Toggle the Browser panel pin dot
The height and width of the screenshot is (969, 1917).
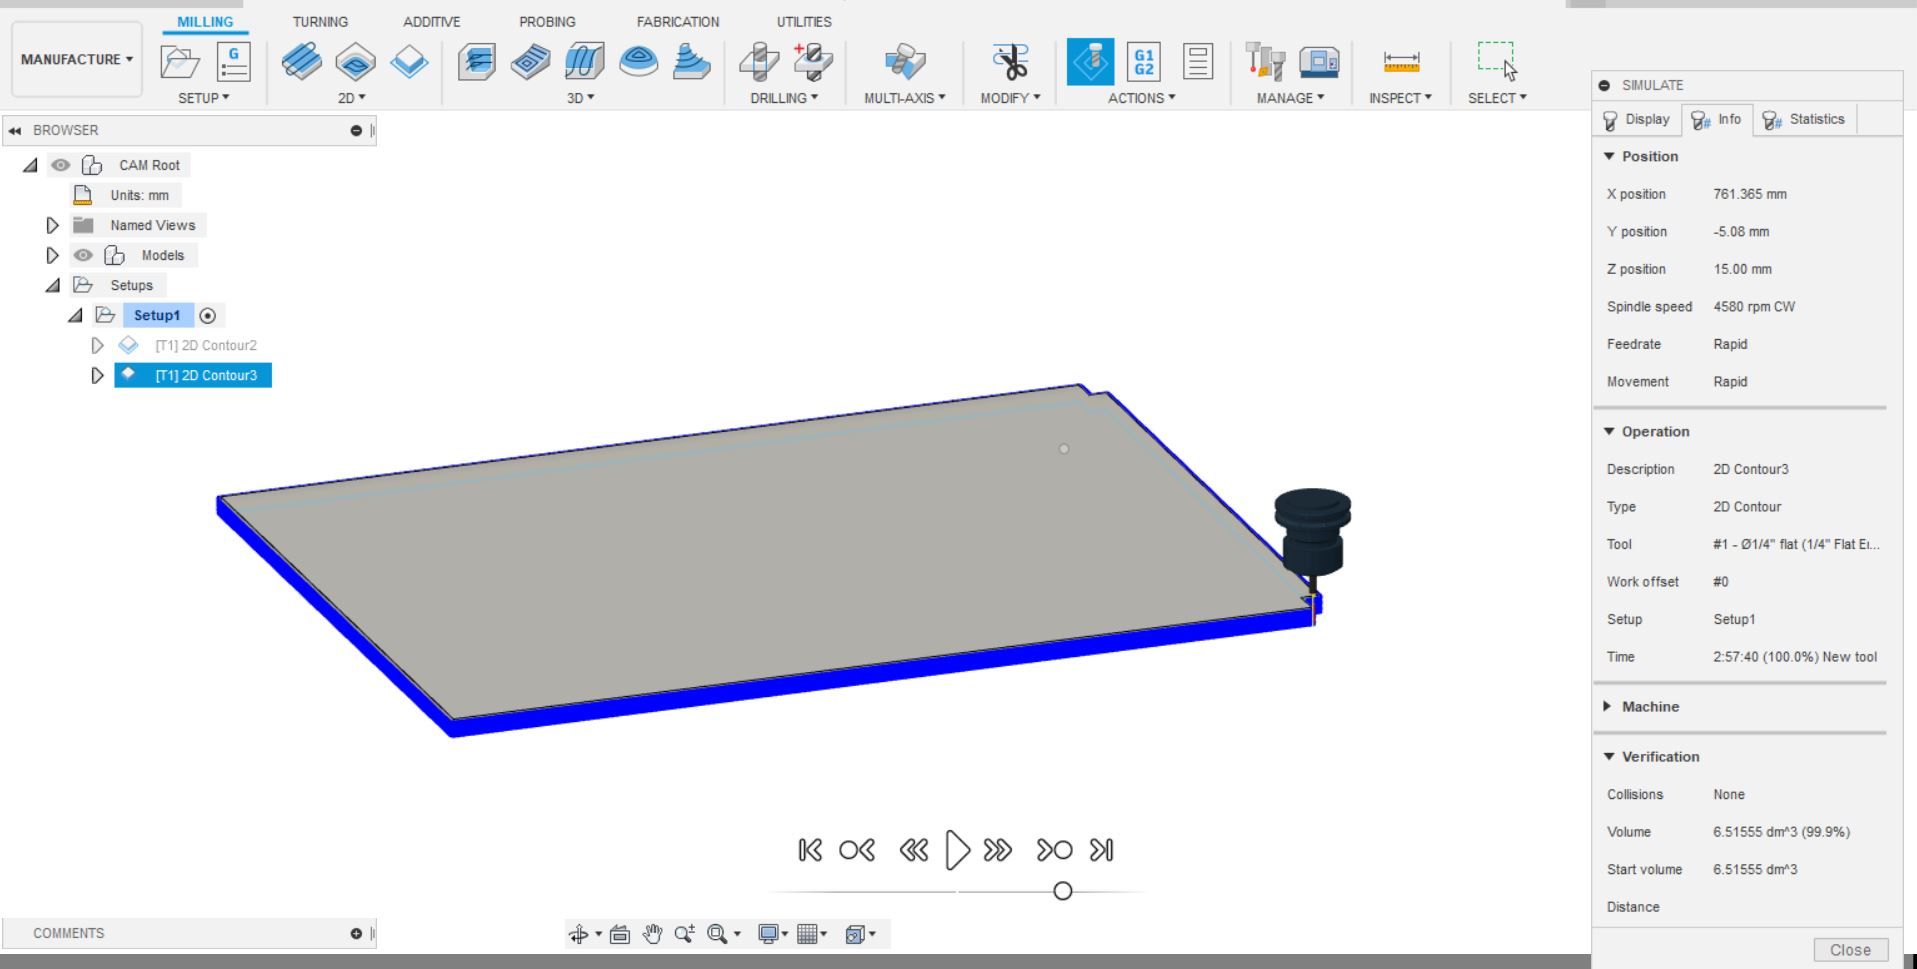(356, 131)
